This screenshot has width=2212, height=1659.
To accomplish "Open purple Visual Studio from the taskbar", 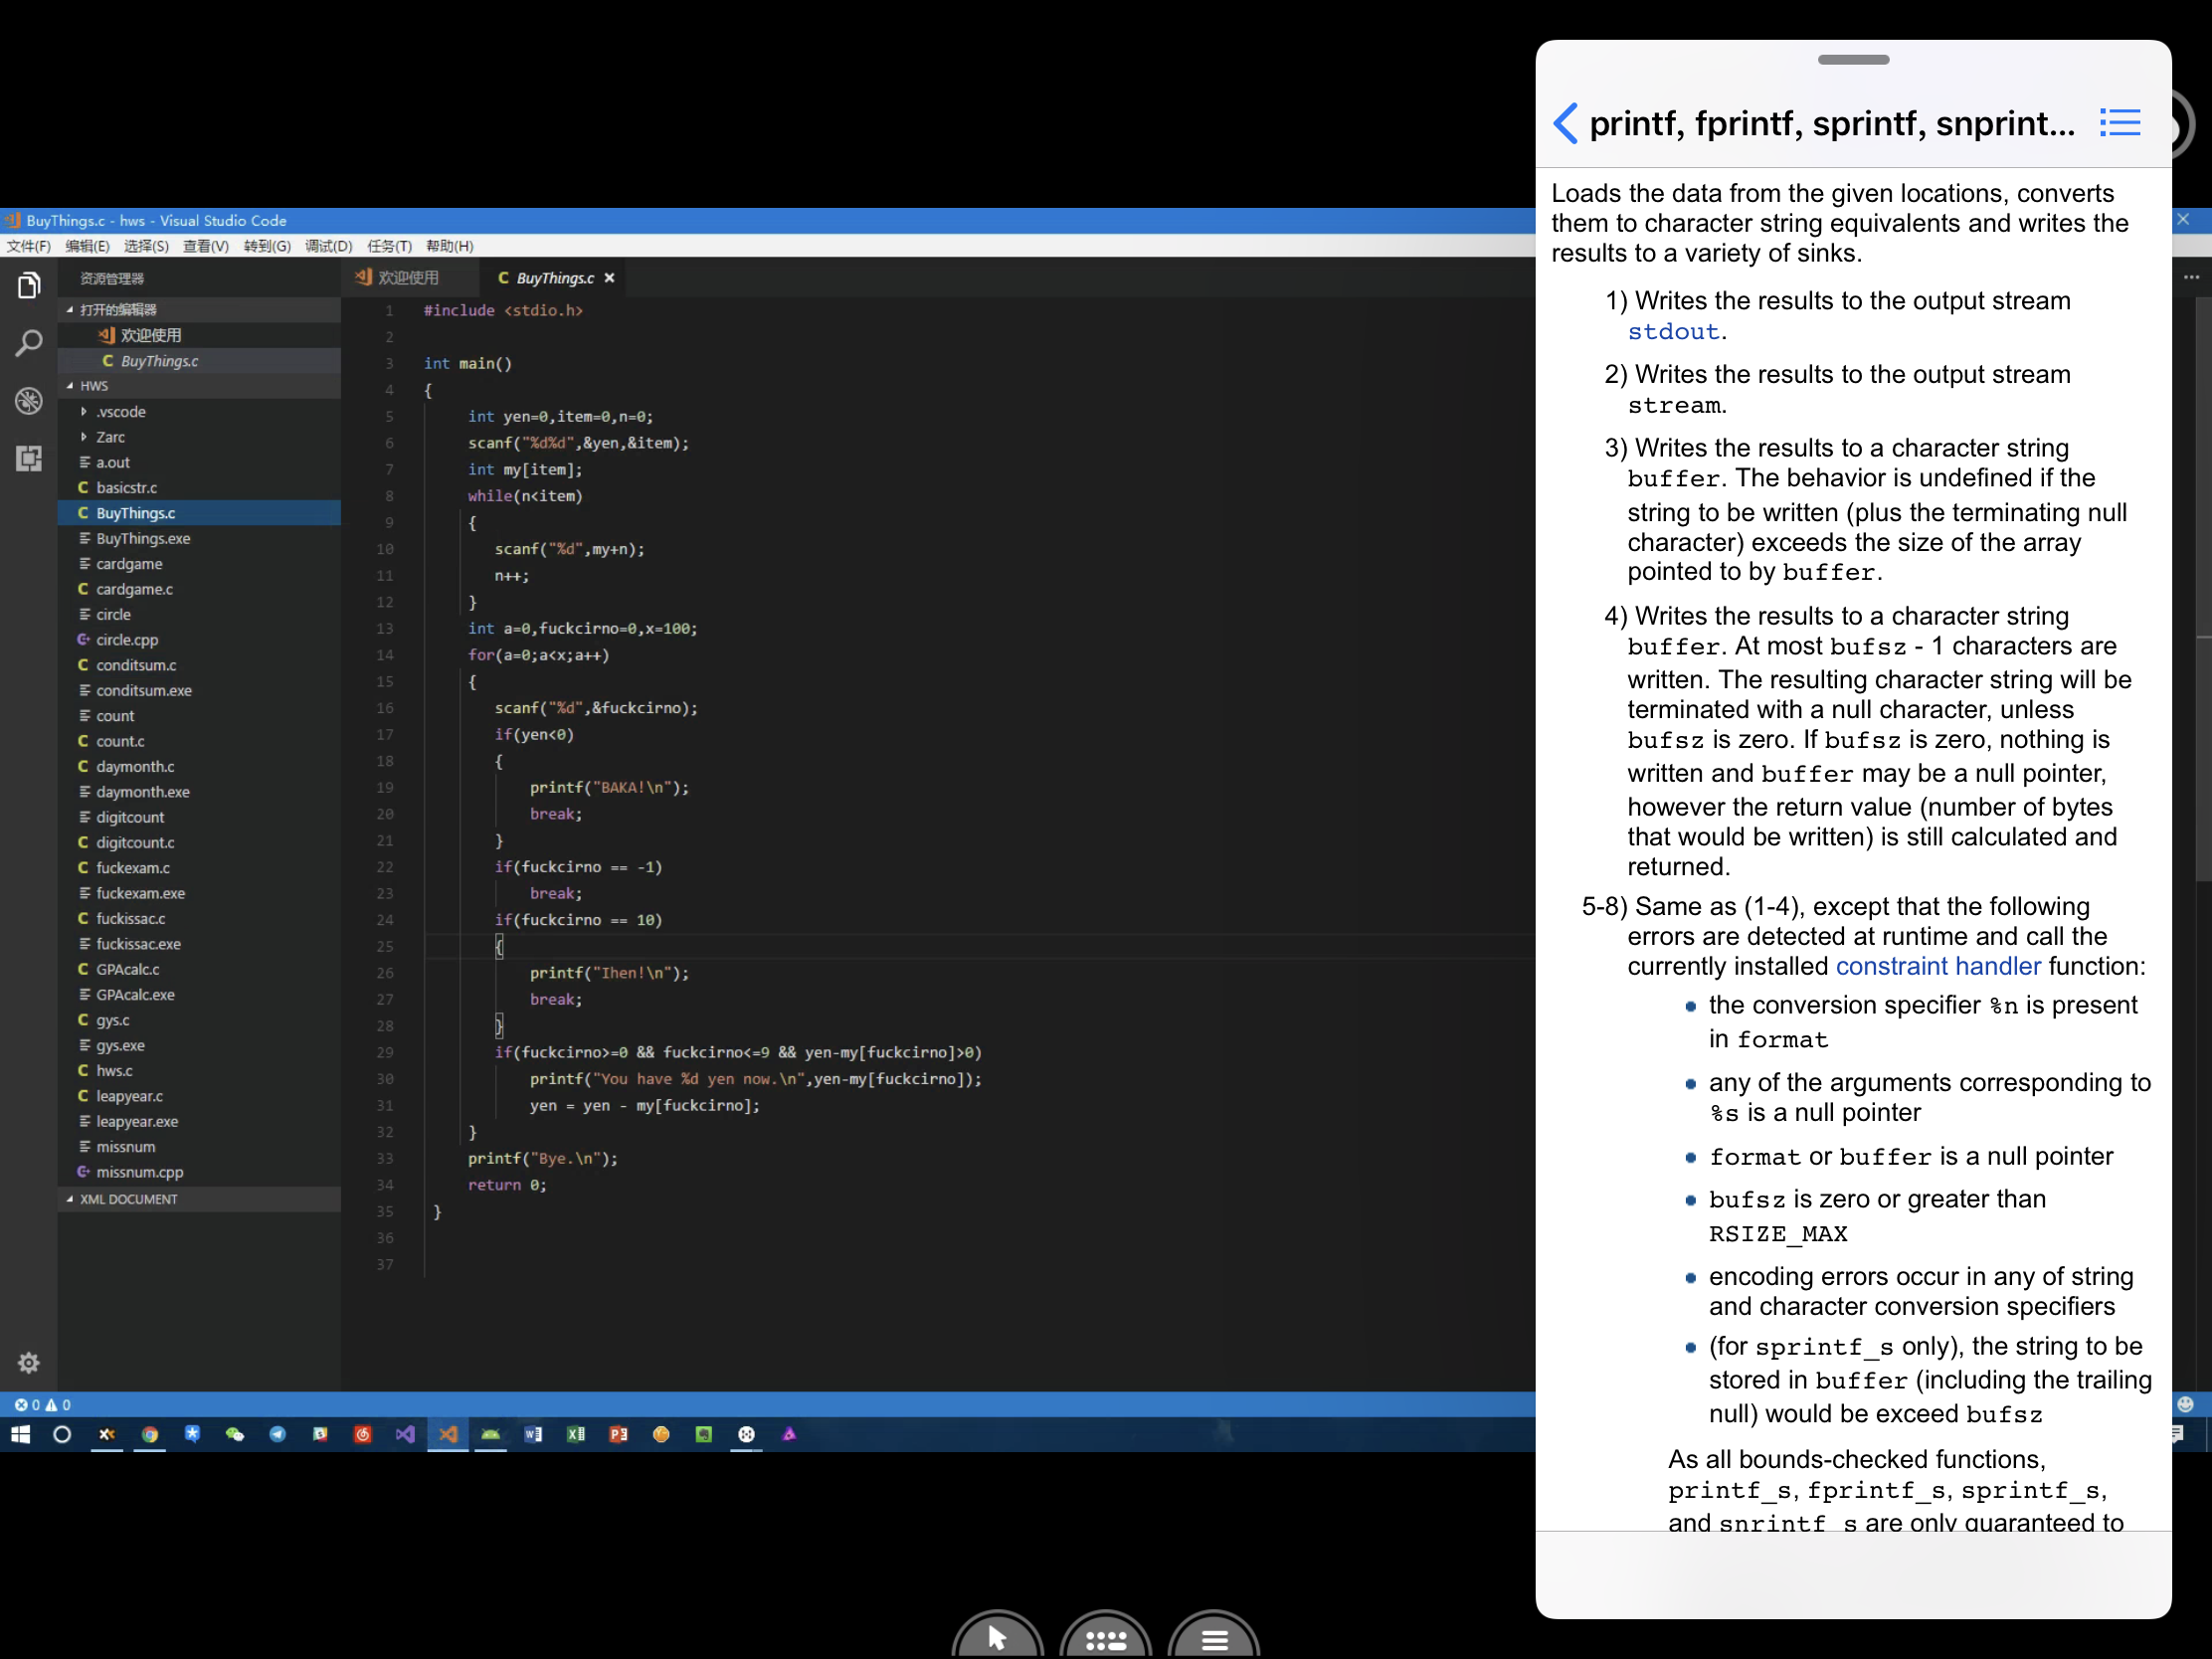I will click(405, 1434).
